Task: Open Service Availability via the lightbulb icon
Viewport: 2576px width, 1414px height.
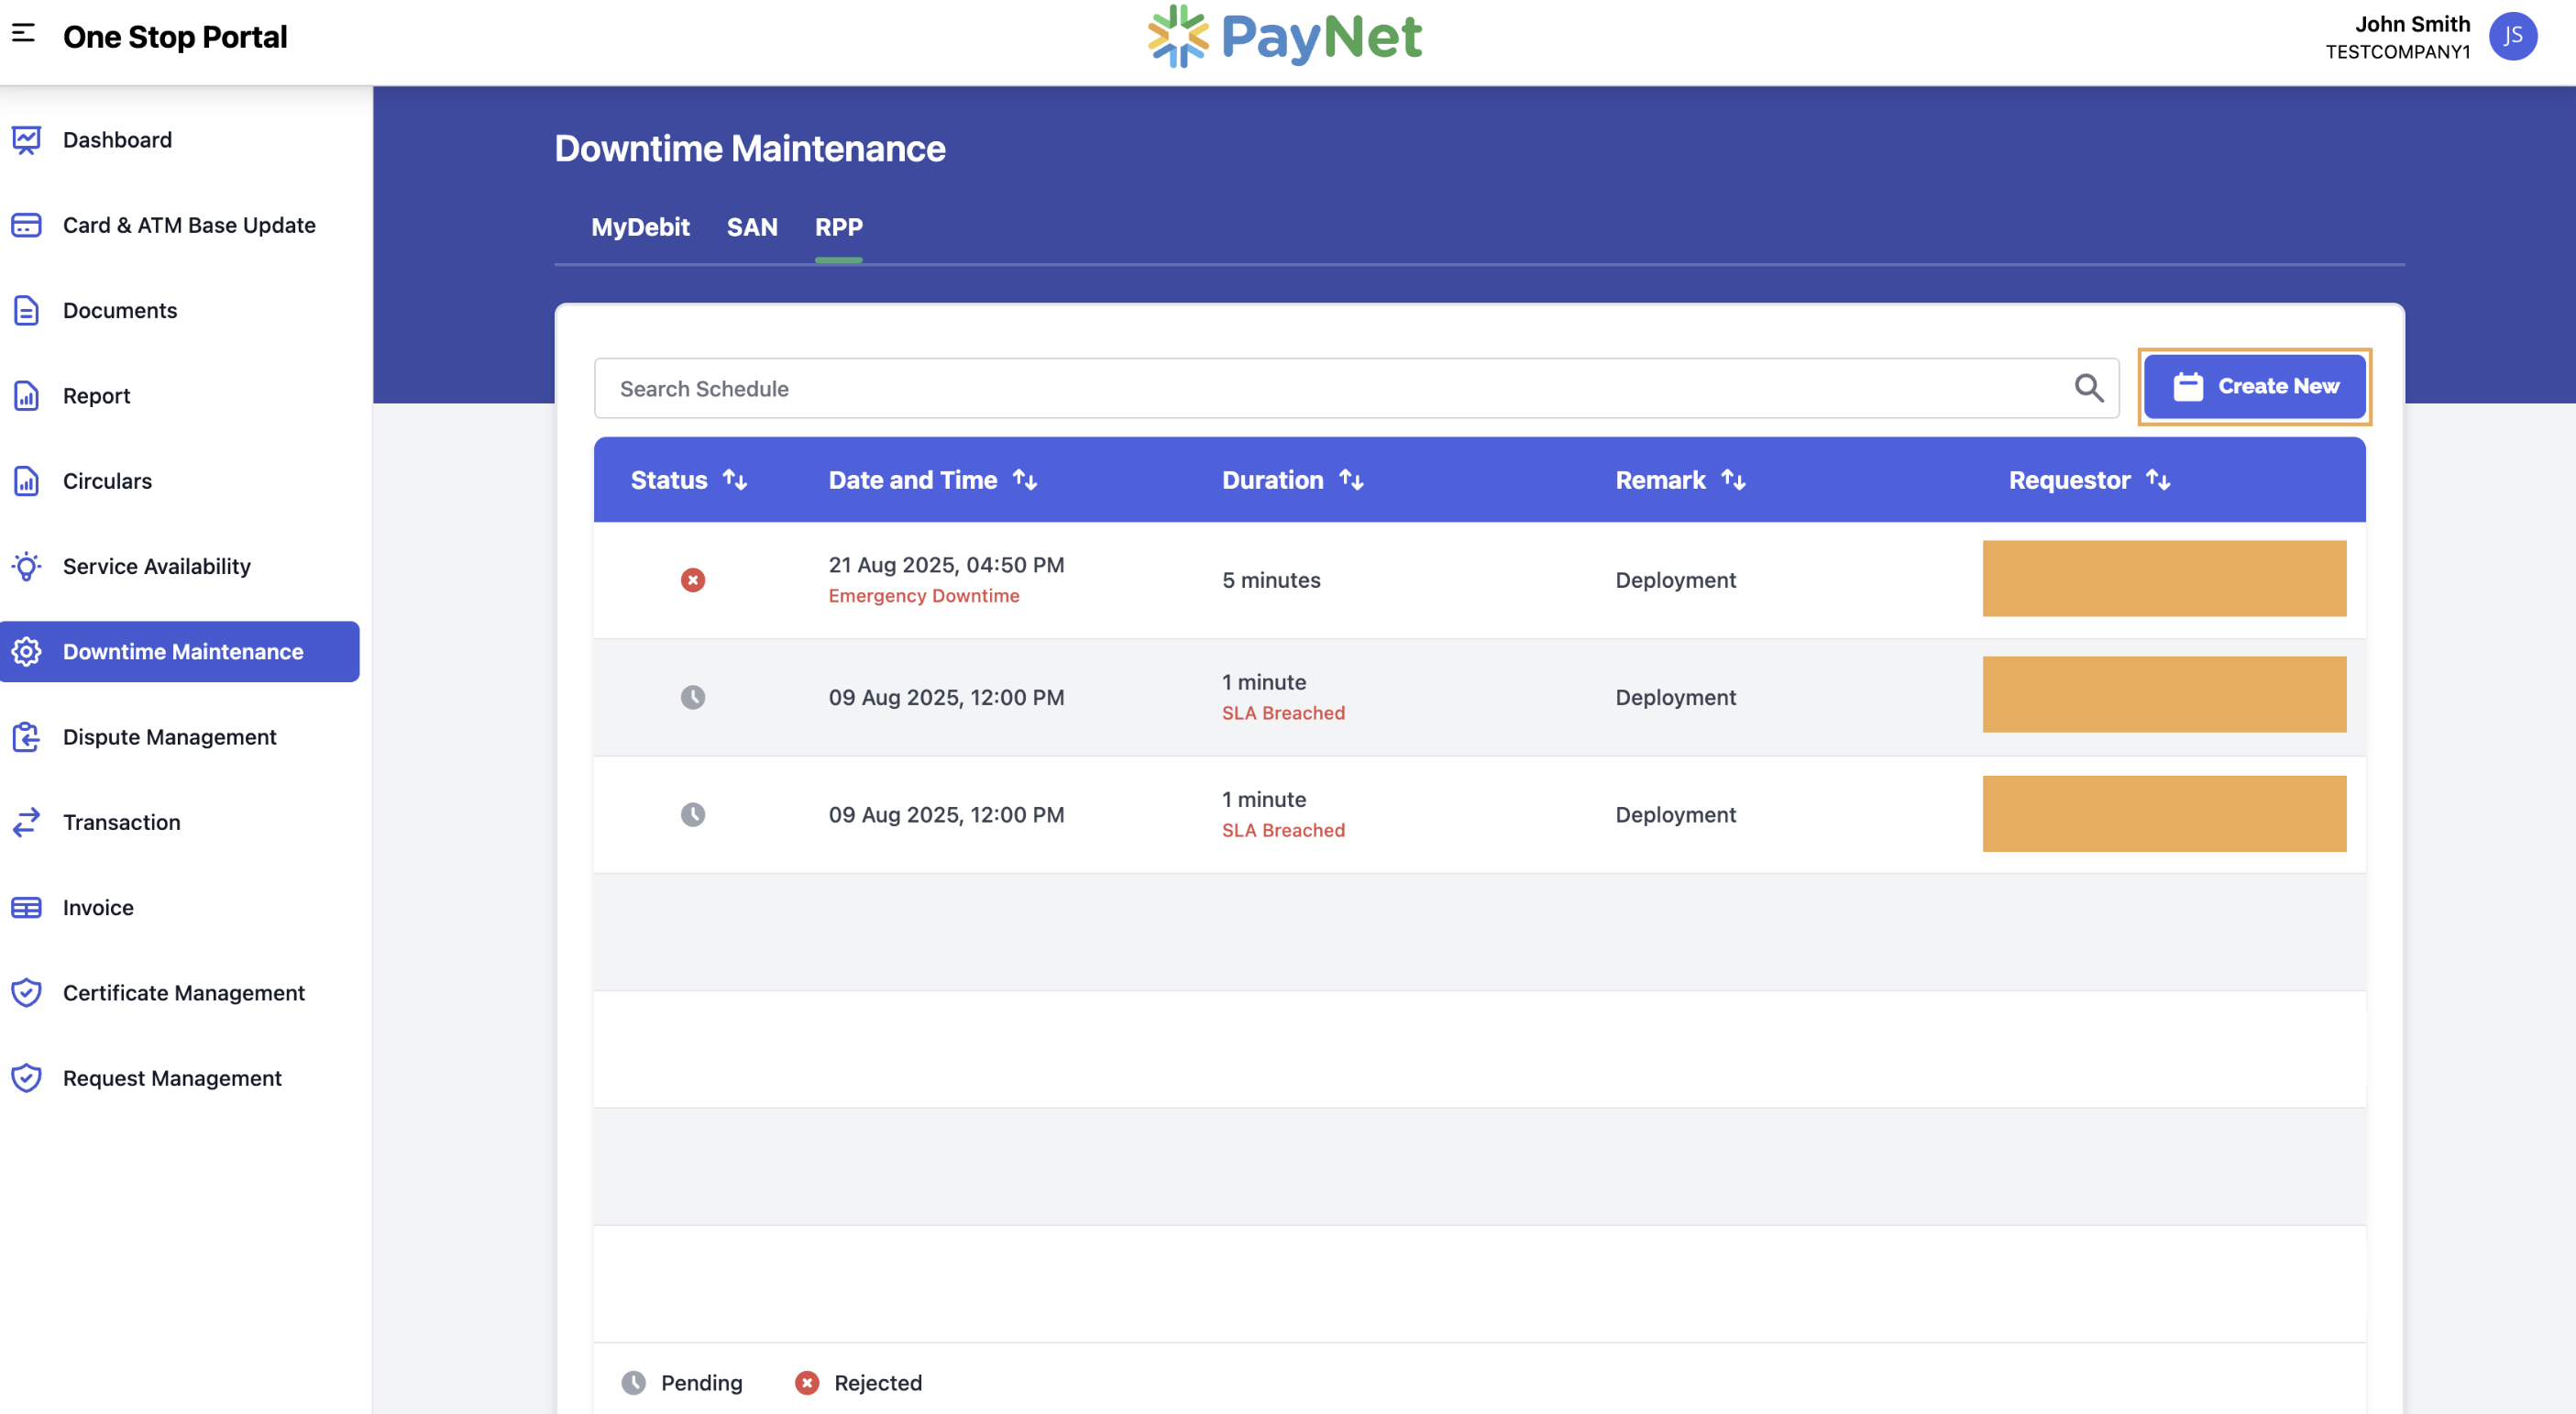Action: click(x=25, y=566)
